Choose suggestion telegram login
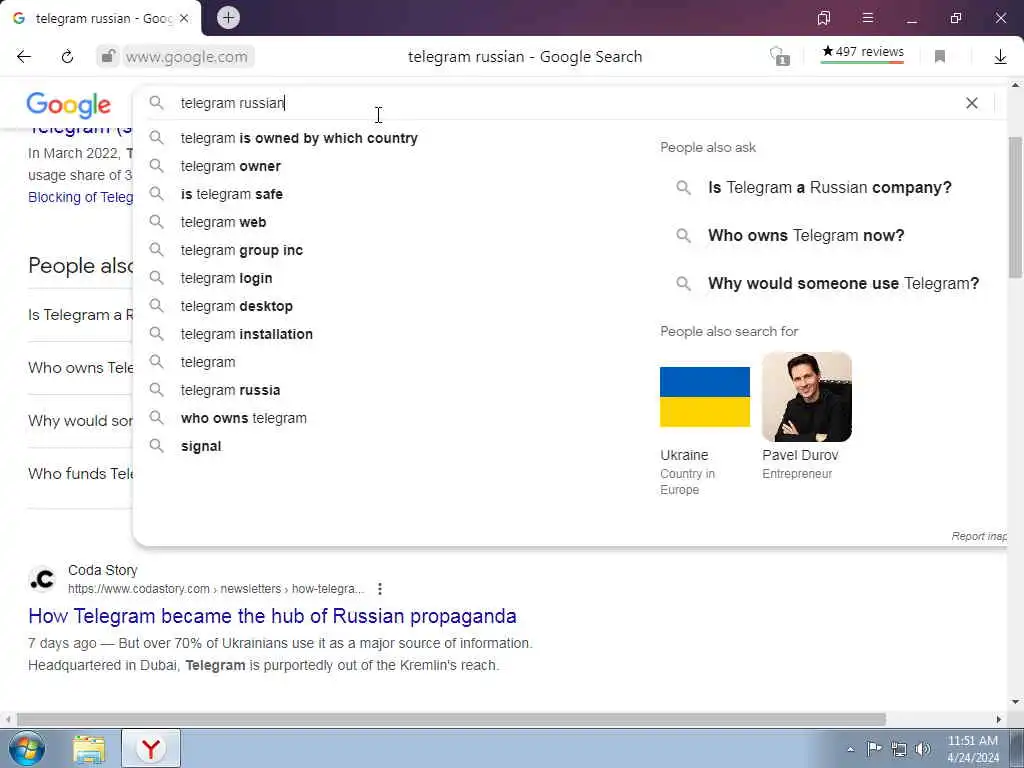Screen dimensions: 1024x768 [227, 279]
